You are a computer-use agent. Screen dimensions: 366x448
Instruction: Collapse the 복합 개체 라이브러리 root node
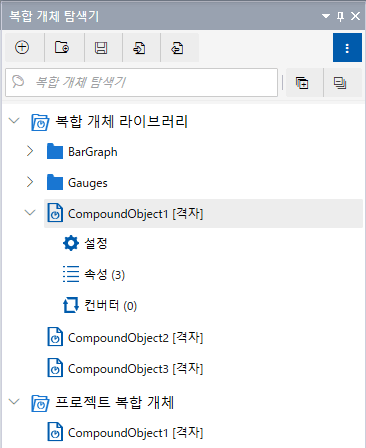14,120
